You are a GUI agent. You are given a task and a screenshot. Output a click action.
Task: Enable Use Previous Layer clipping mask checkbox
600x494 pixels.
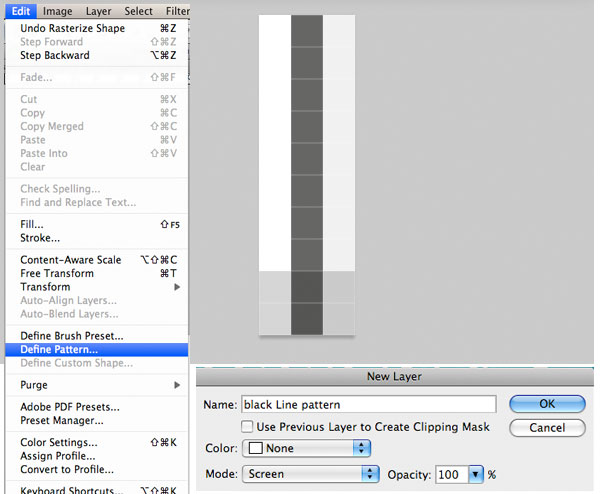tap(247, 427)
